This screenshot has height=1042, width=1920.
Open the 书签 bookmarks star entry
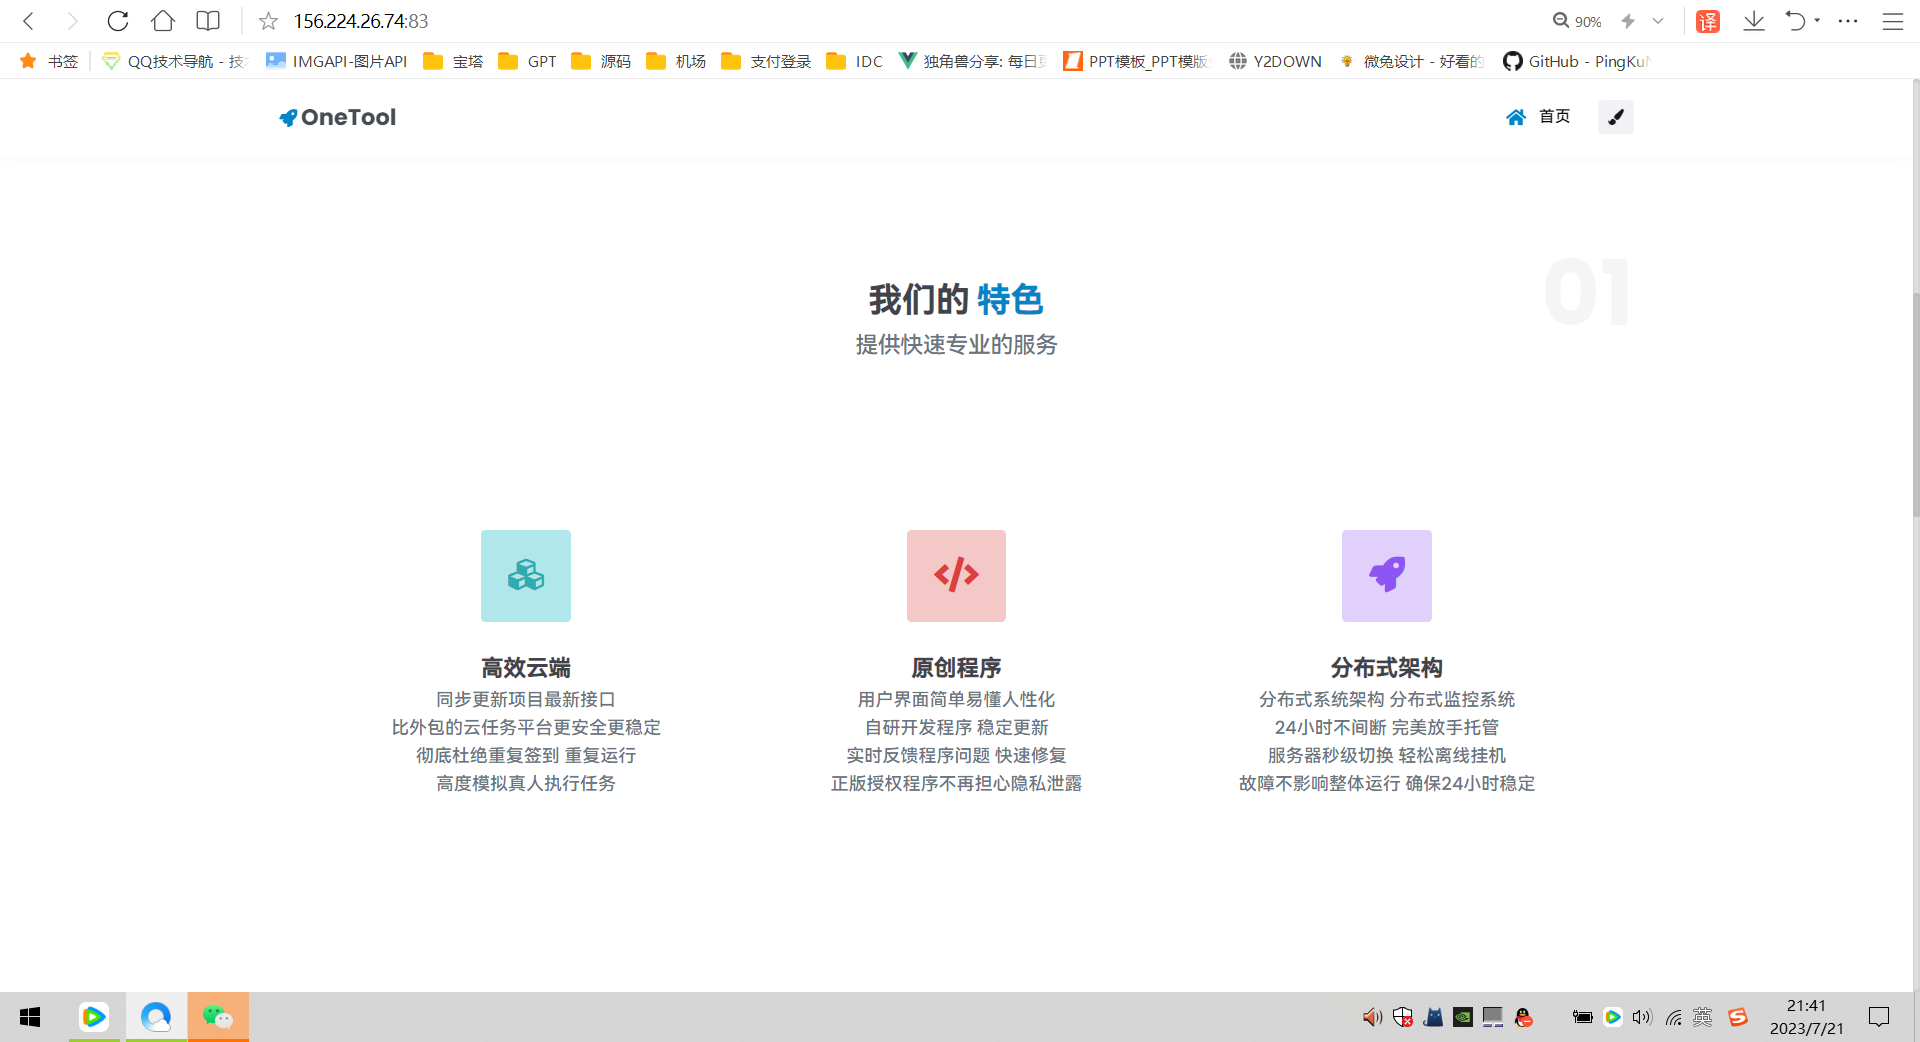[x=49, y=61]
